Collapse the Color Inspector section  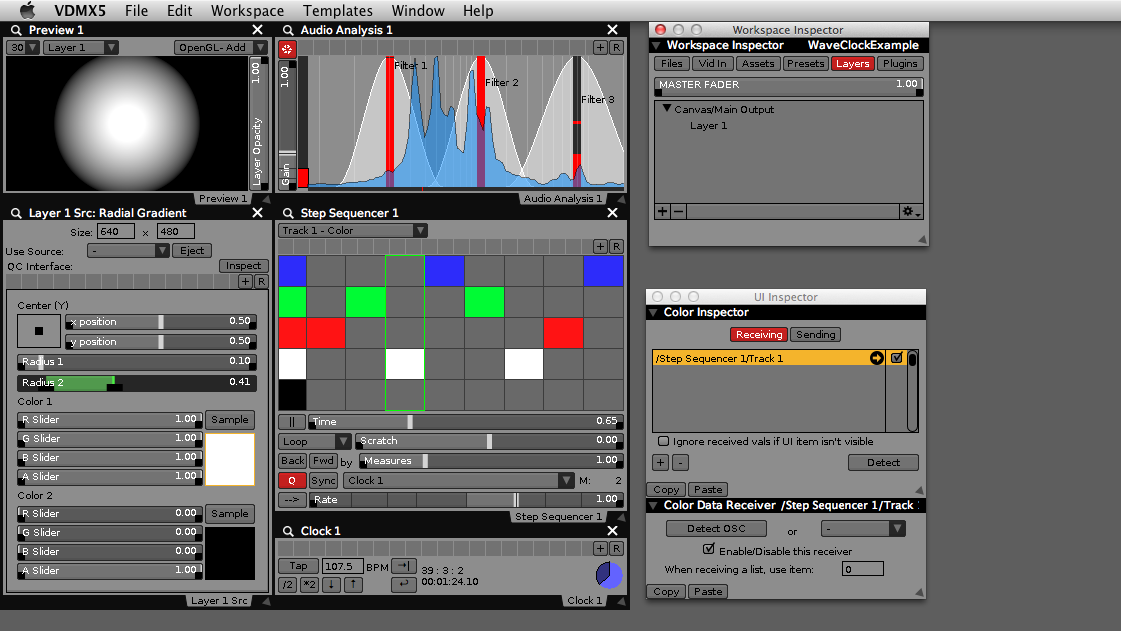click(653, 312)
